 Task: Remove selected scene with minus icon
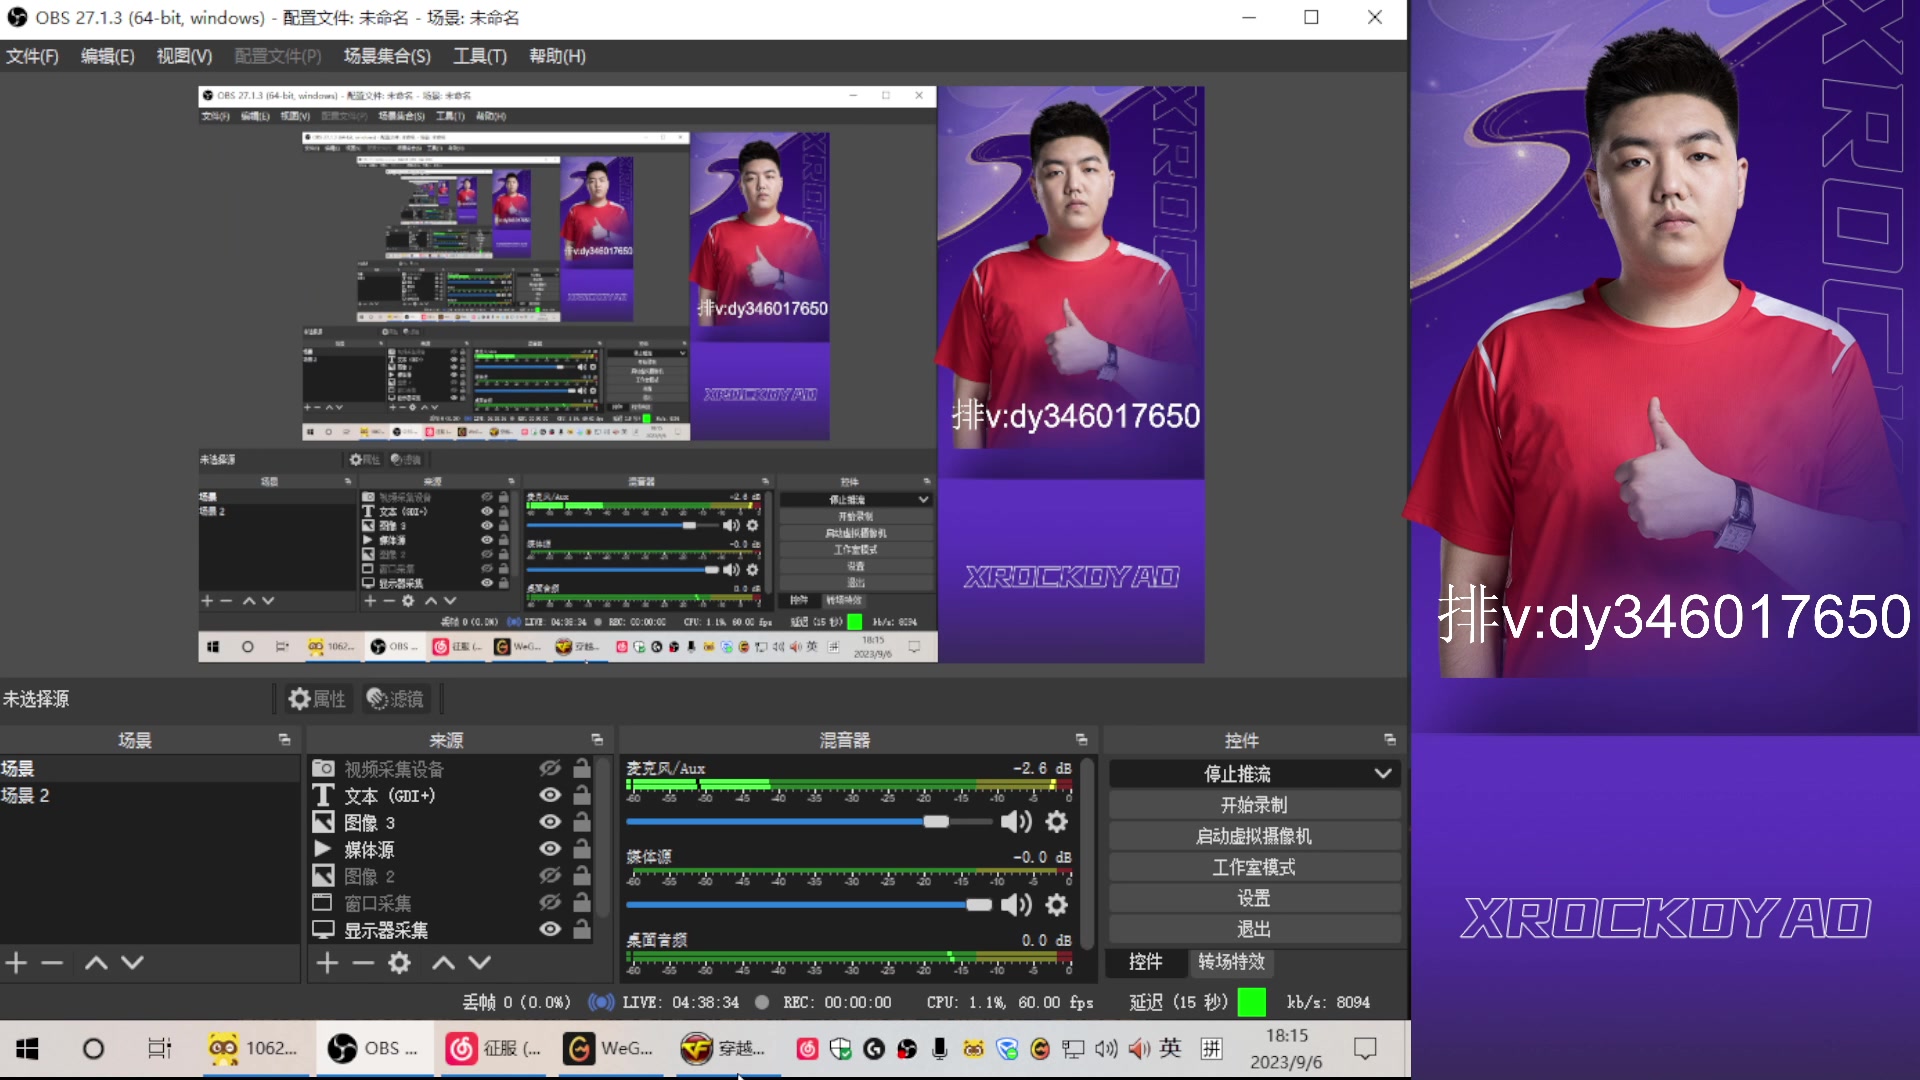(x=52, y=962)
